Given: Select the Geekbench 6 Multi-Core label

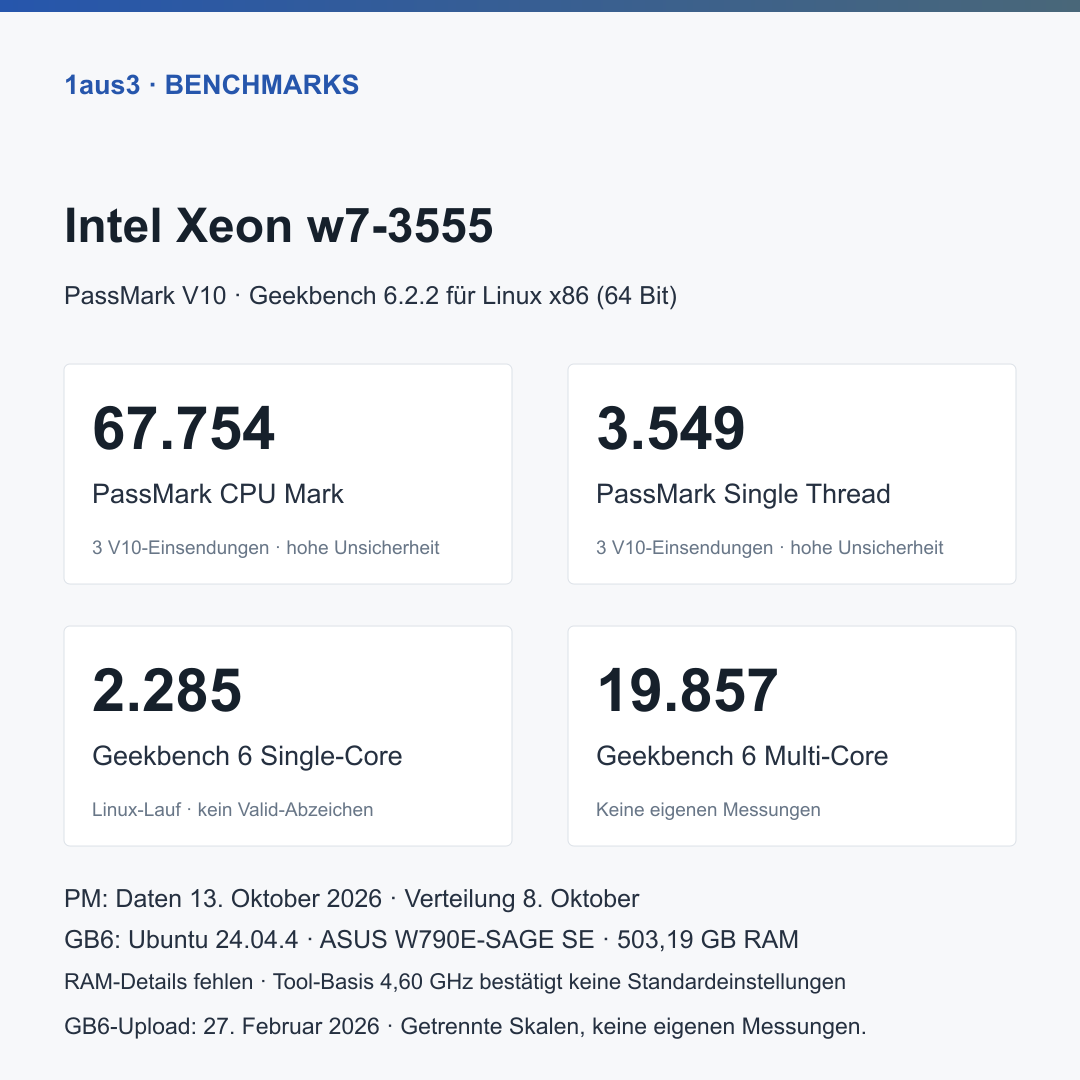Looking at the screenshot, I should coord(742,756).
